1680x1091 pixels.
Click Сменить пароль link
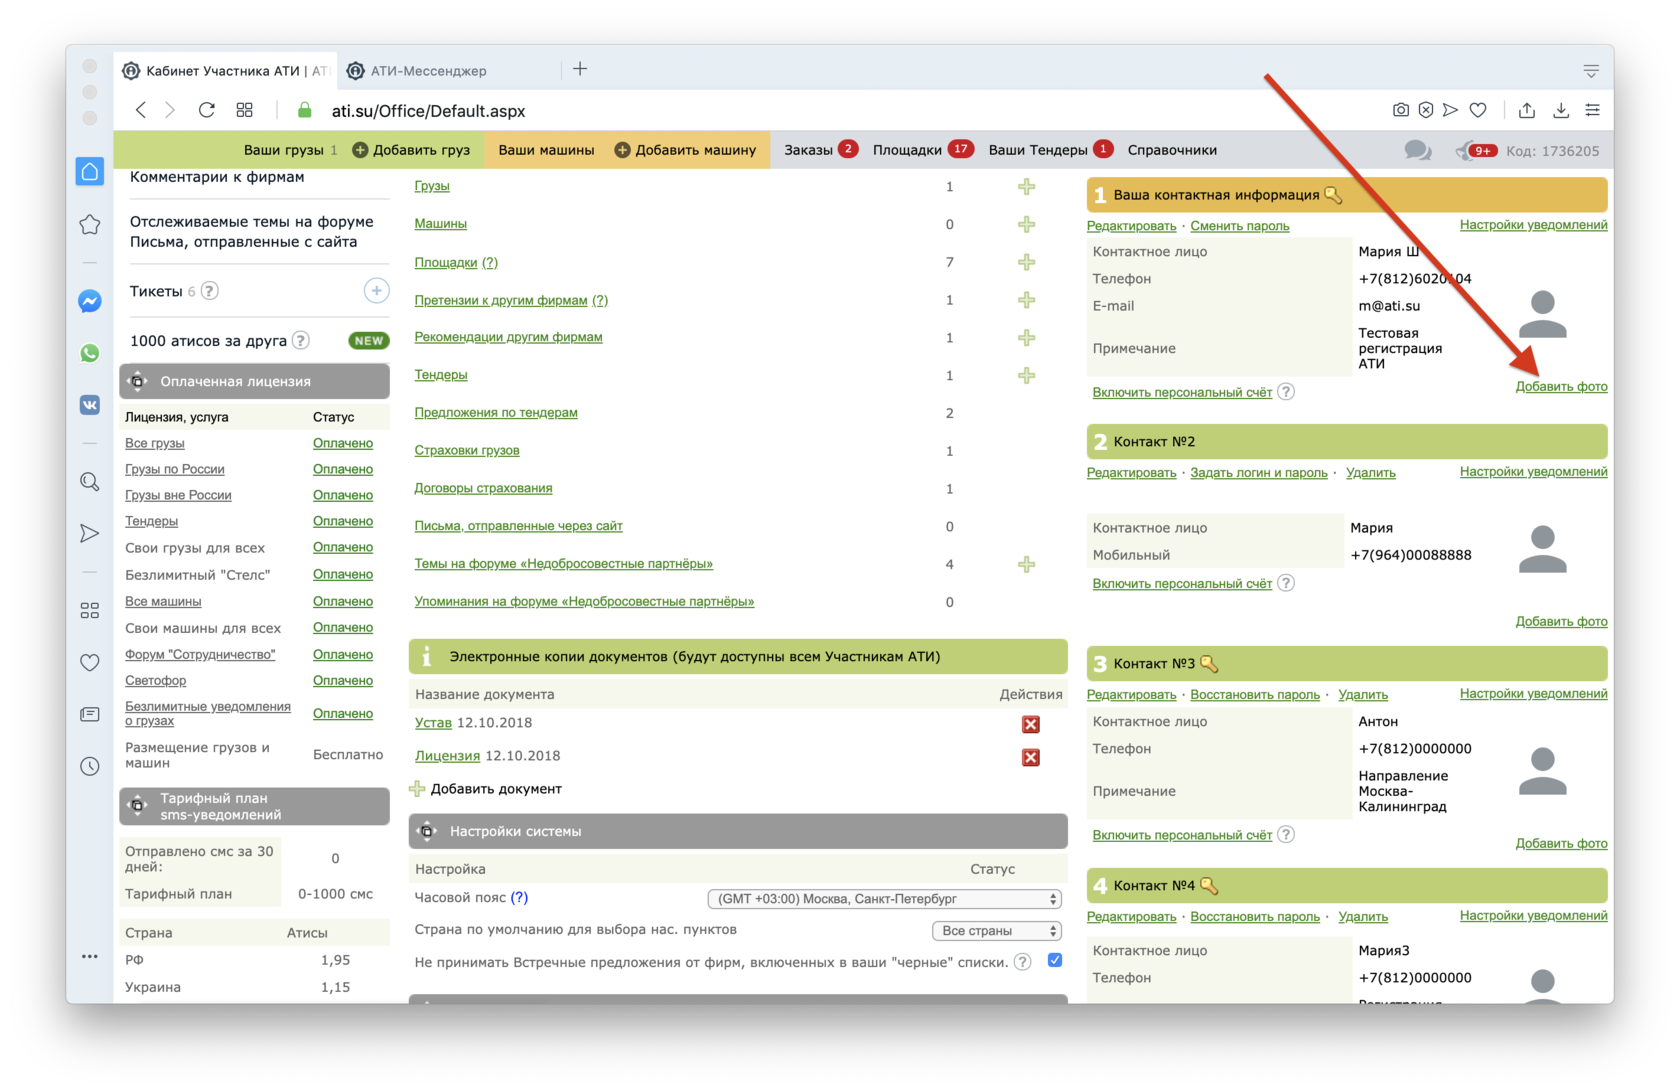(x=1239, y=226)
